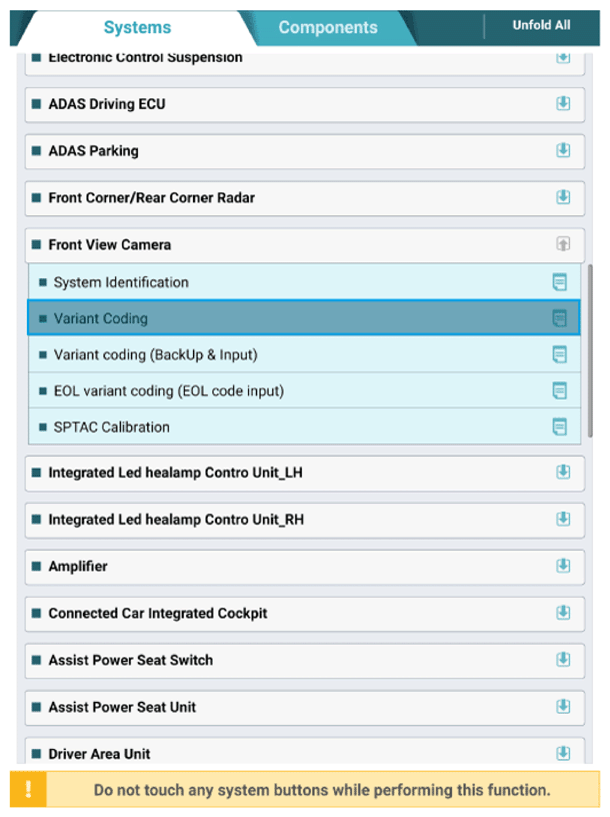Viewport: 610px width, 817px height.
Task: Click the Variant coding (BackUp & Input) document icon
Action: click(x=560, y=354)
